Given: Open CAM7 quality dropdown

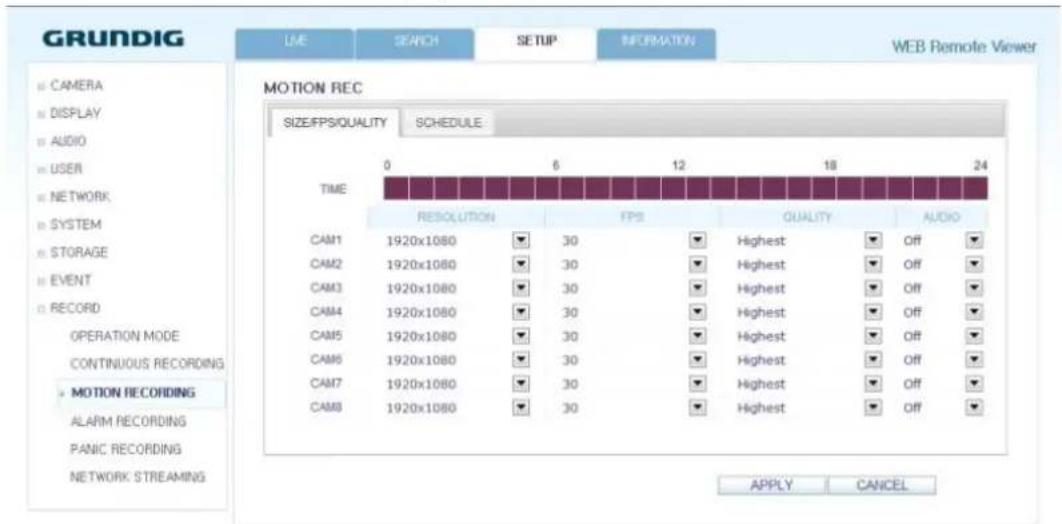Looking at the screenshot, I should click(x=874, y=384).
